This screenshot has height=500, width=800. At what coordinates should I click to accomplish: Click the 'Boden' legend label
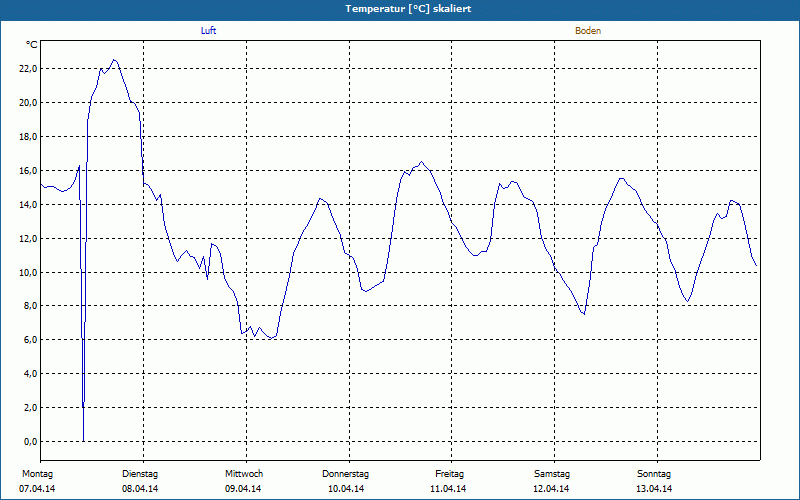[x=588, y=31]
